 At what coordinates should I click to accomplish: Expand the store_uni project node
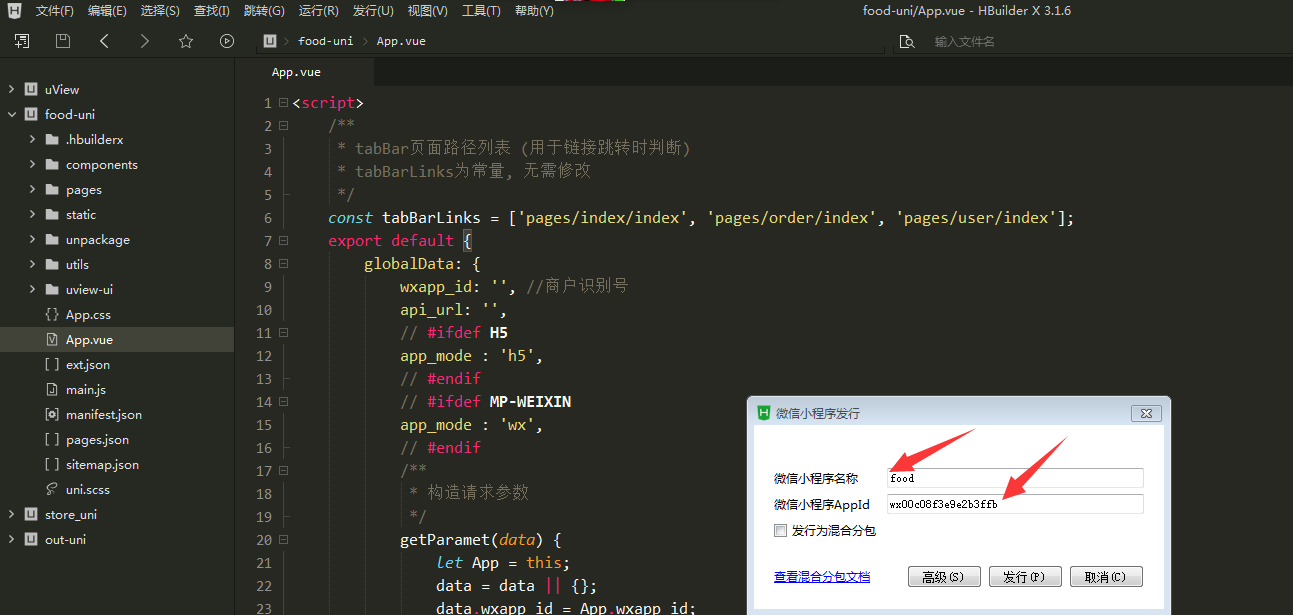click(x=11, y=514)
